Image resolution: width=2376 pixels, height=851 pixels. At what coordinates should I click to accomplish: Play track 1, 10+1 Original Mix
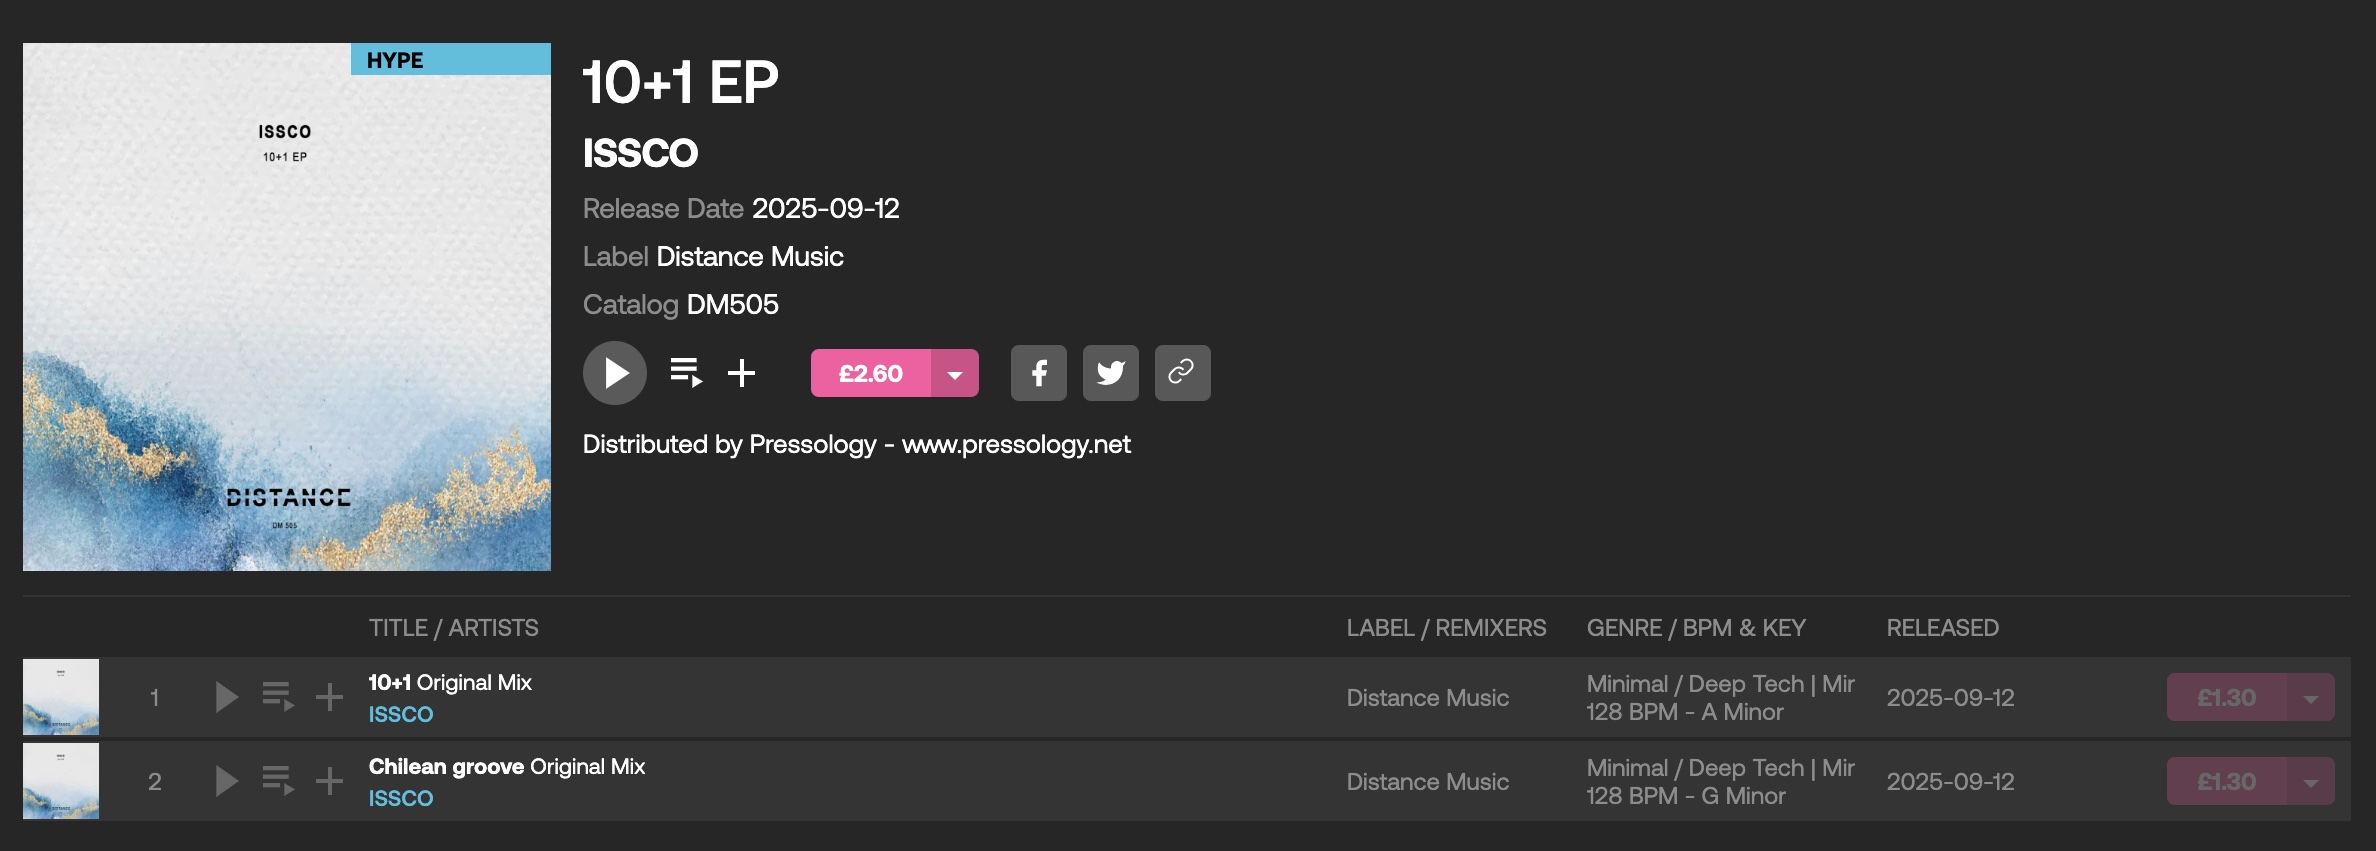(x=227, y=697)
